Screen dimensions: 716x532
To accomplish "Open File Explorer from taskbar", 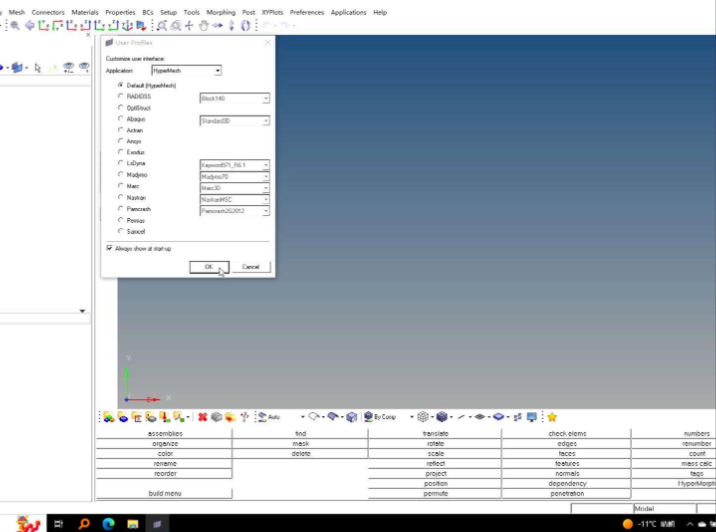I will click(133, 524).
